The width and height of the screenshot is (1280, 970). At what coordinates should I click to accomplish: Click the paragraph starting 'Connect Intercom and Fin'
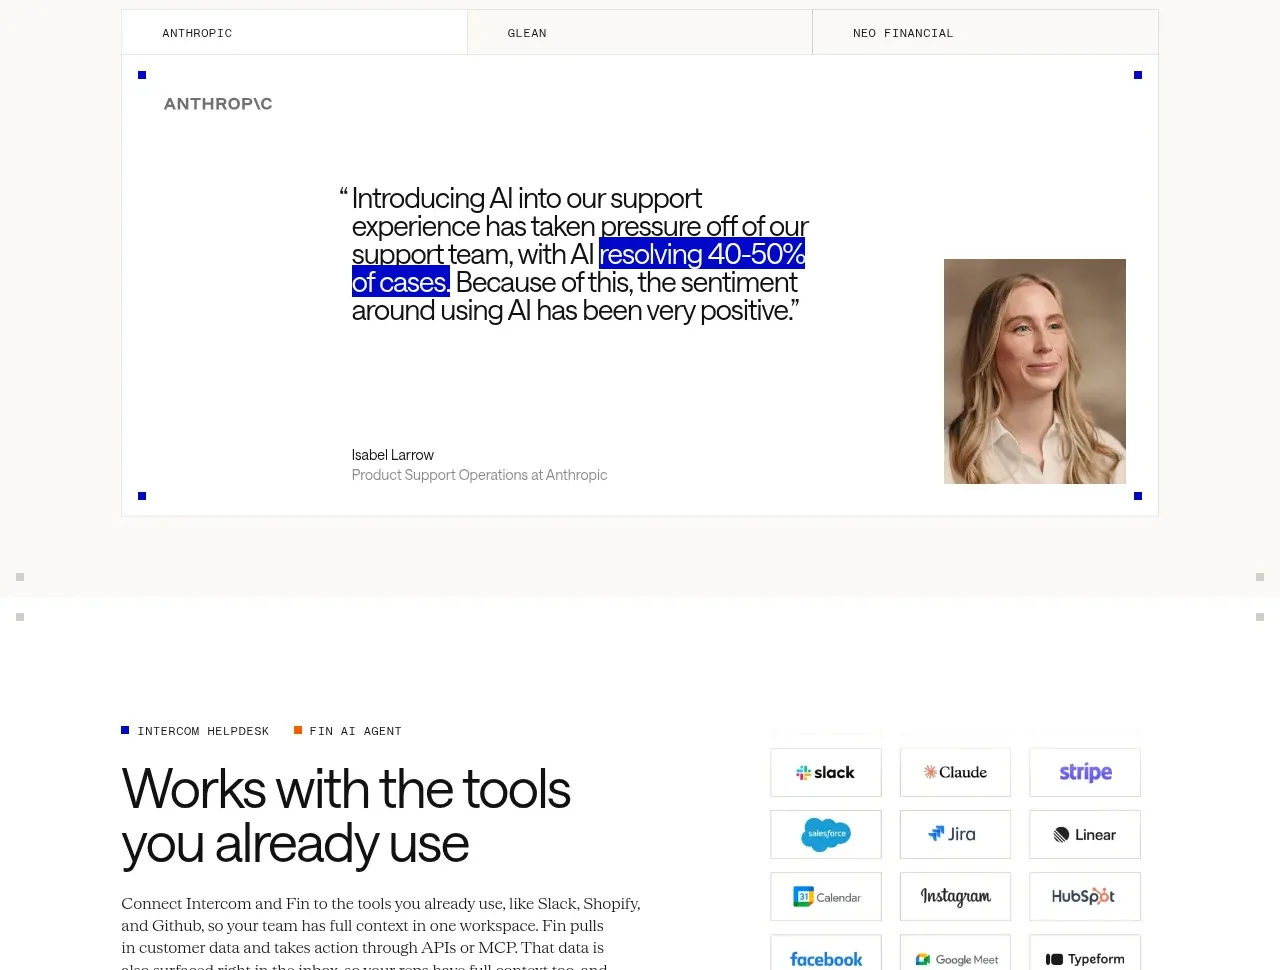(x=381, y=932)
